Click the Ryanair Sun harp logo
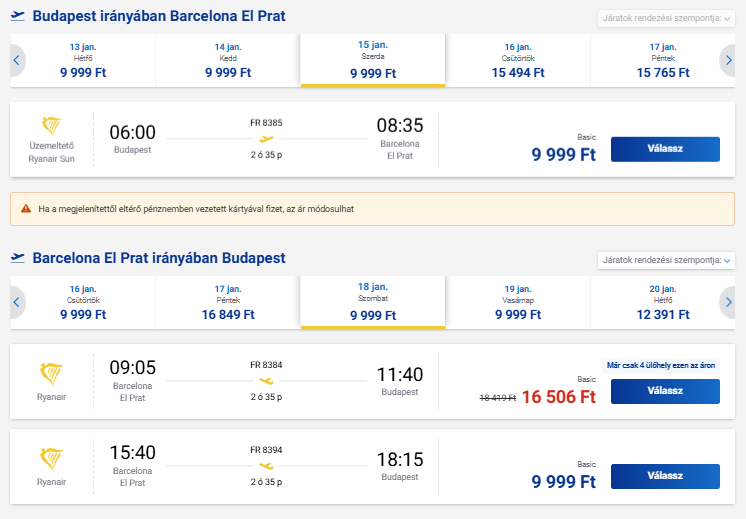Viewport: 746px width, 519px height. click(x=51, y=126)
